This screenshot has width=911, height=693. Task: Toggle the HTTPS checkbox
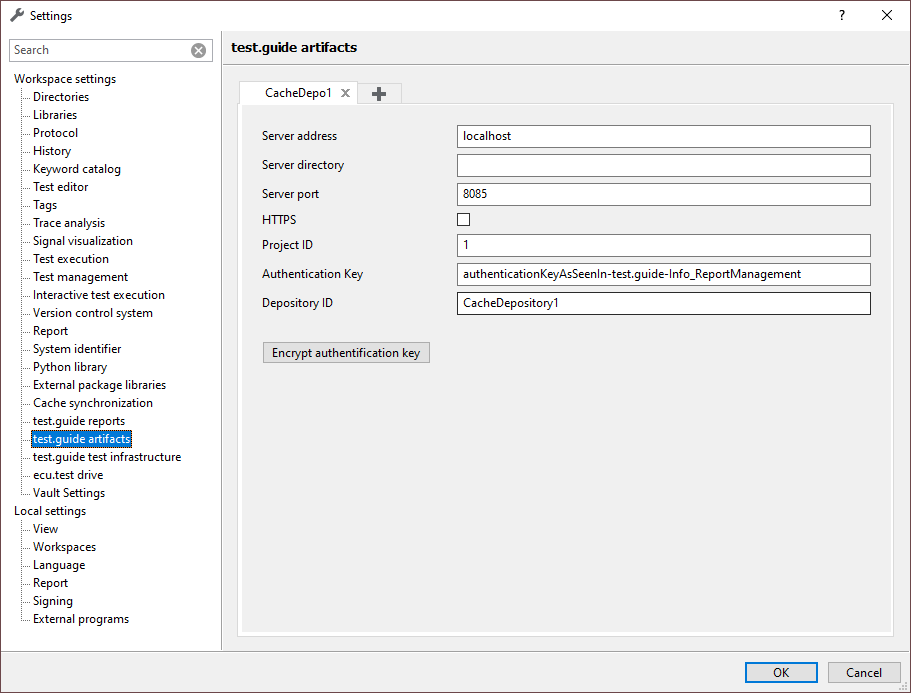(464, 220)
